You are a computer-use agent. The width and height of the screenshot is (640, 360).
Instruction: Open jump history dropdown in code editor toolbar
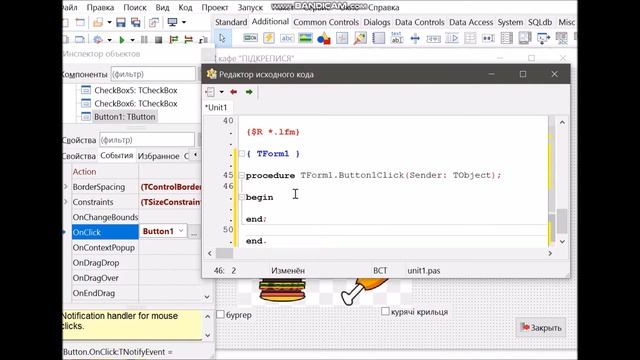coord(222,92)
